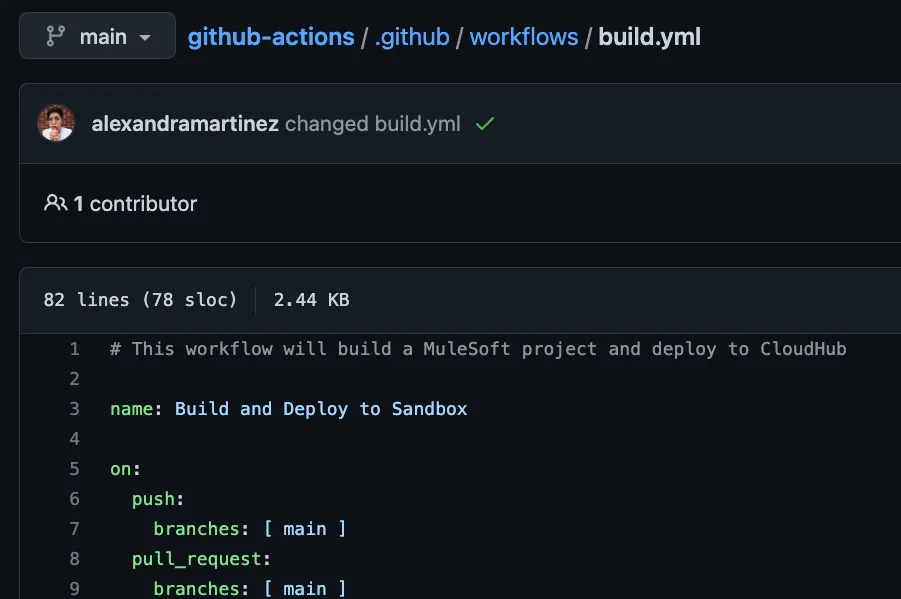Click the '2.44 KB' file size text

311,300
